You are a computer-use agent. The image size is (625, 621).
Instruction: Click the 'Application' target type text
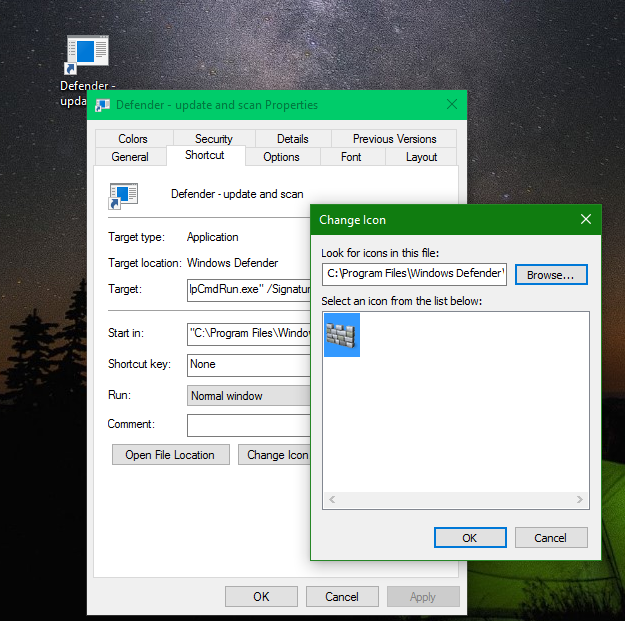[x=212, y=237]
